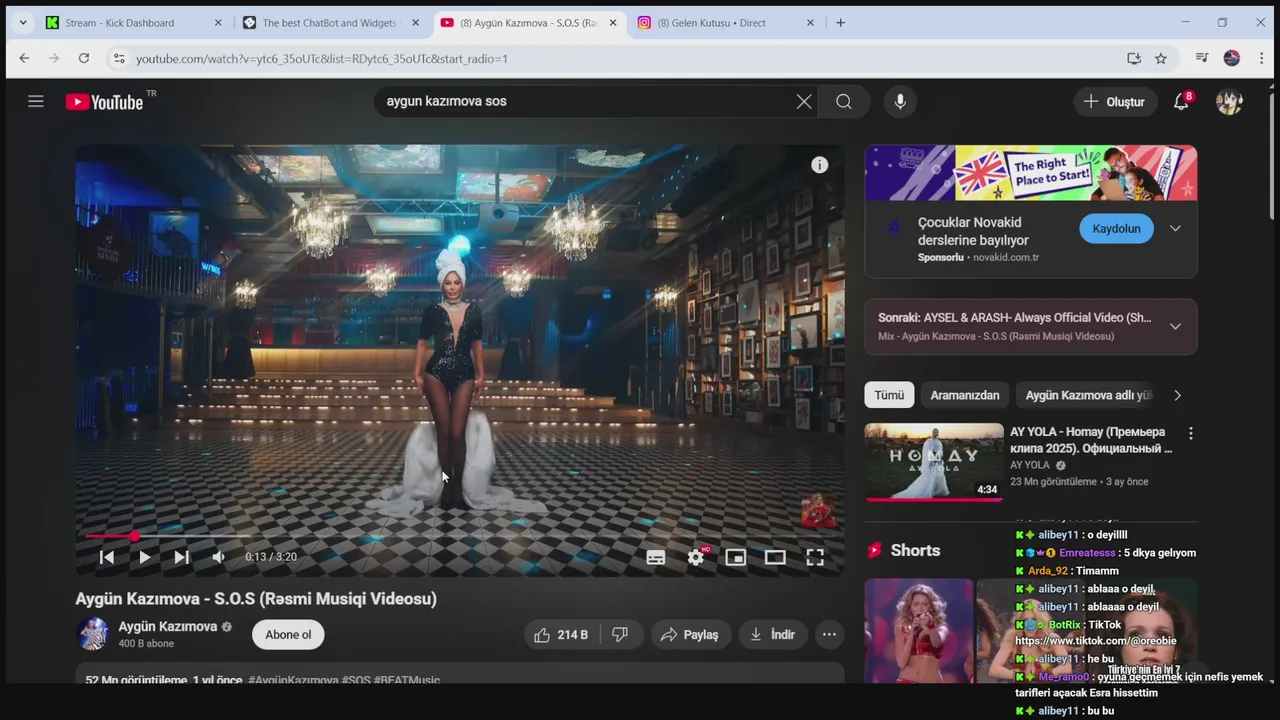Open the YouTube guide hamburger menu

coord(36,101)
